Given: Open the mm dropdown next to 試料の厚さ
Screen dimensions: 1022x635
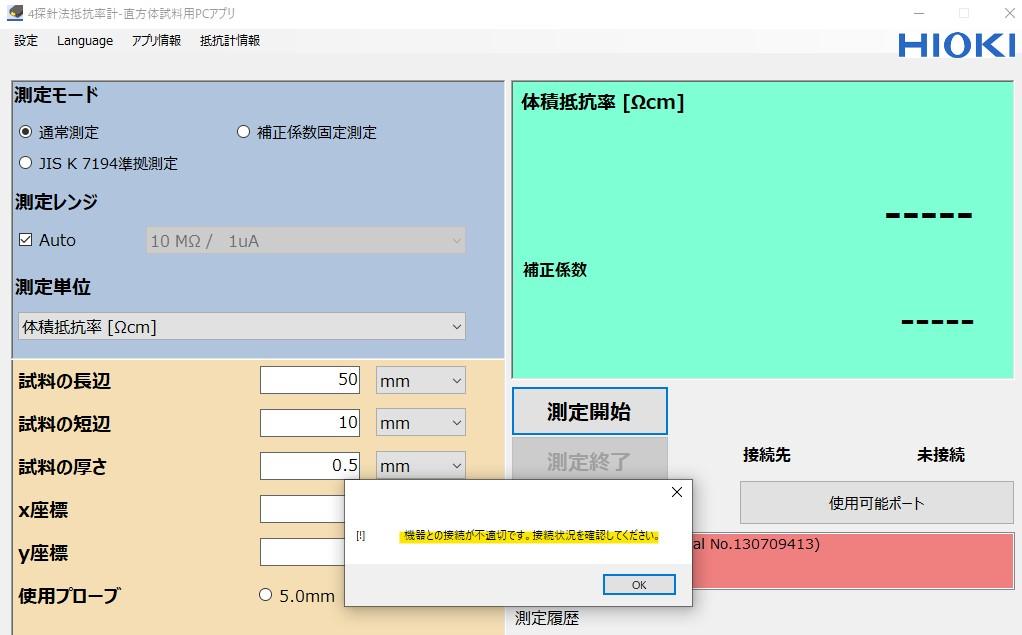Looking at the screenshot, I should [420, 465].
